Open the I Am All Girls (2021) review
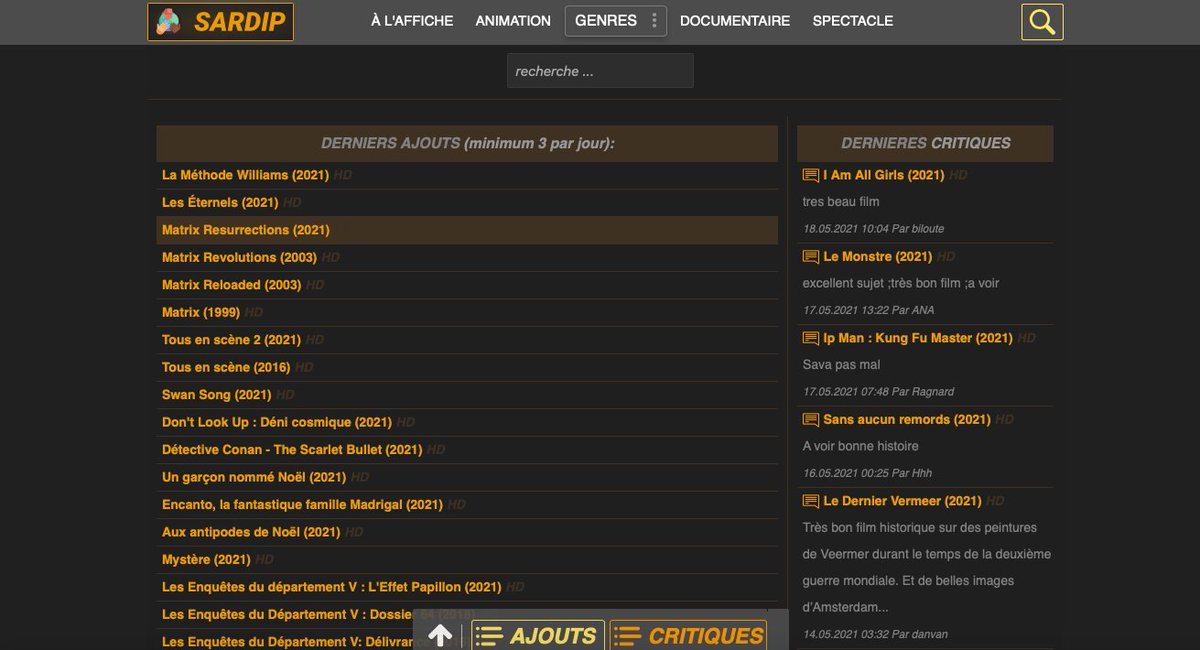Image resolution: width=1200 pixels, height=650 pixels. [884, 175]
